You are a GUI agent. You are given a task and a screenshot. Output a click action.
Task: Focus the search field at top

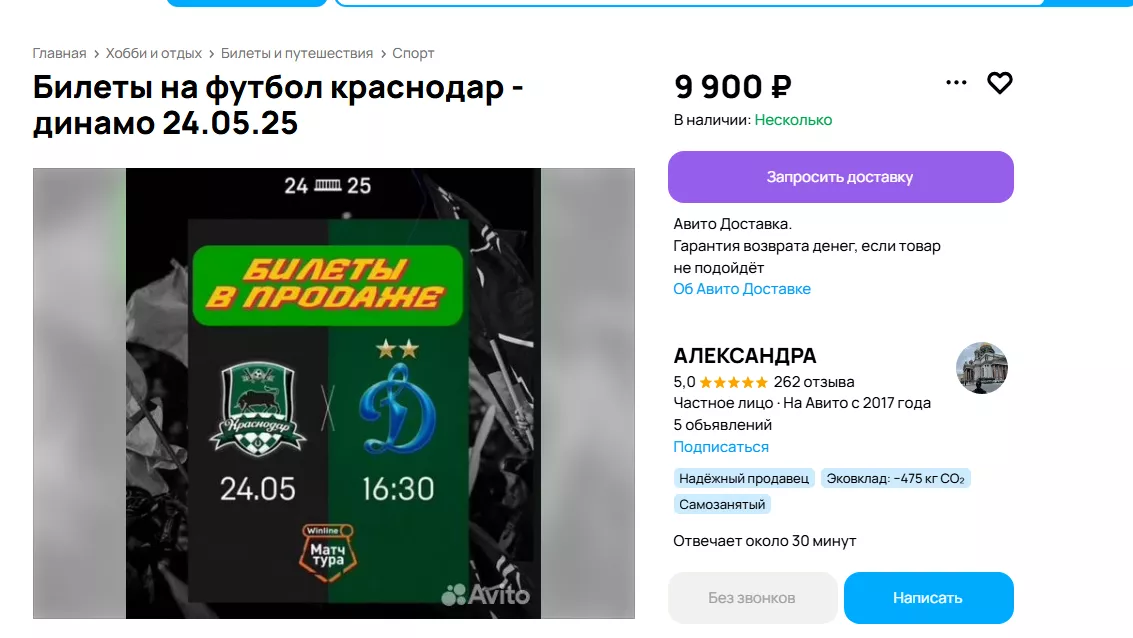690,3
